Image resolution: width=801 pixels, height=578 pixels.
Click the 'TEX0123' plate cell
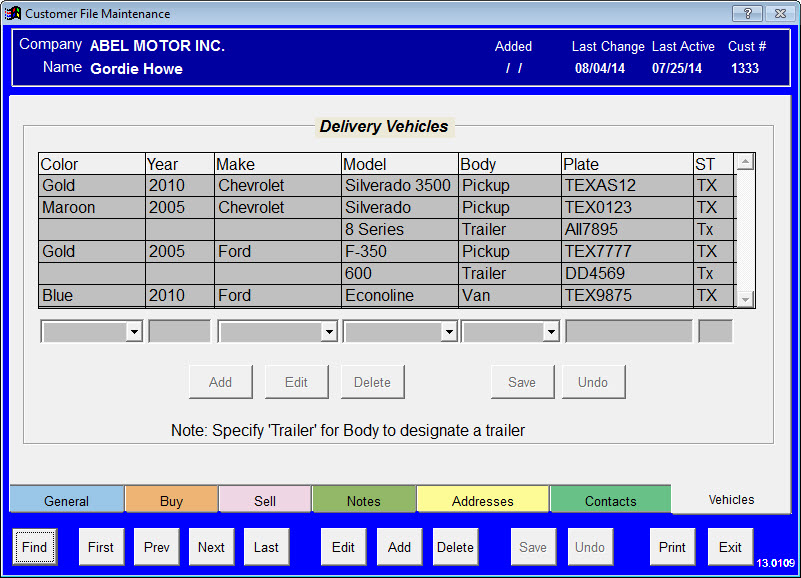[x=627, y=207]
